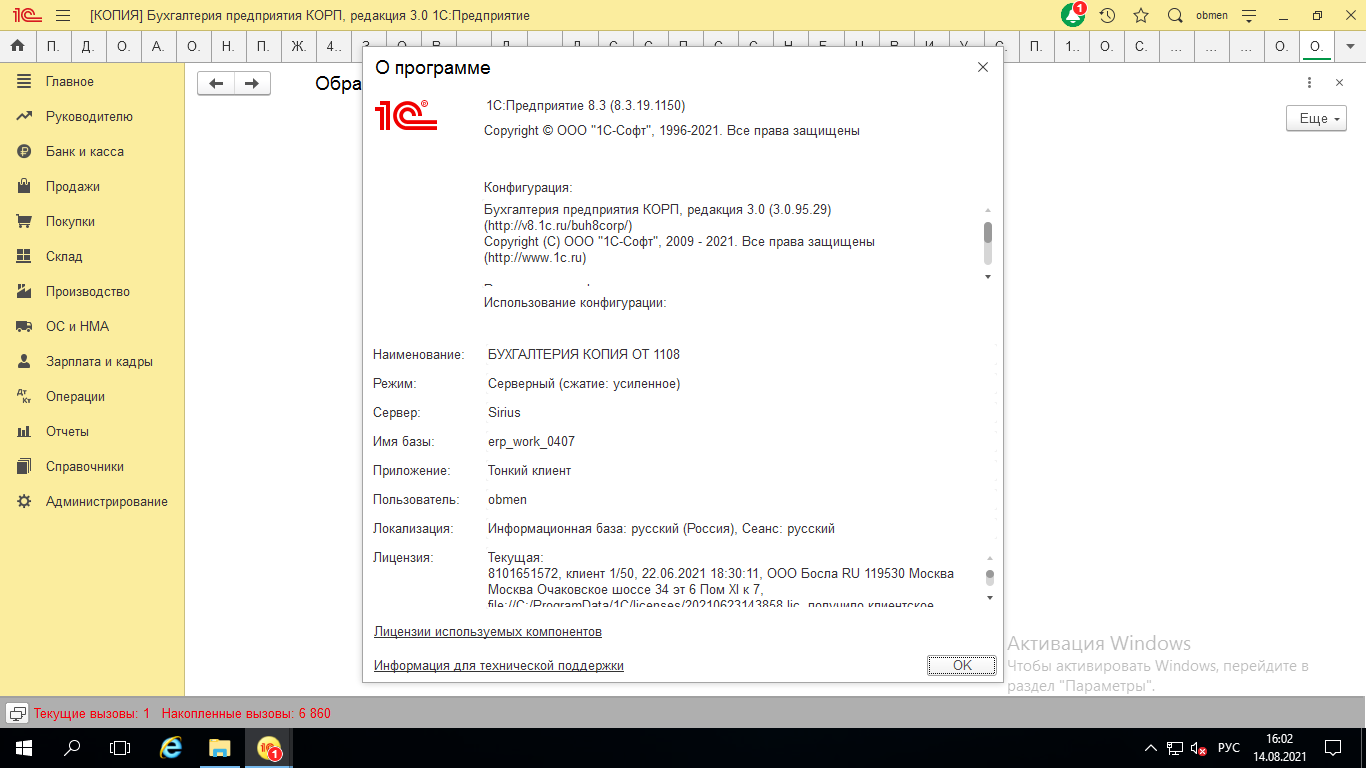The width and height of the screenshot is (1366, 768).
Task: Click OK in the О программе dialog
Action: [x=962, y=665]
